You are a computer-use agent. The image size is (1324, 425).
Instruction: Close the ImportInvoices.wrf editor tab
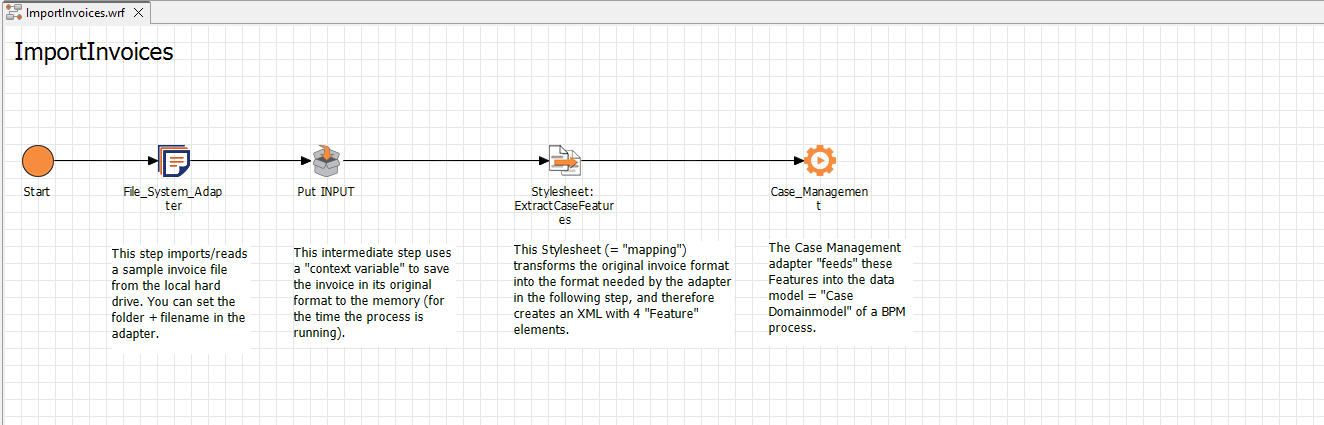[139, 13]
